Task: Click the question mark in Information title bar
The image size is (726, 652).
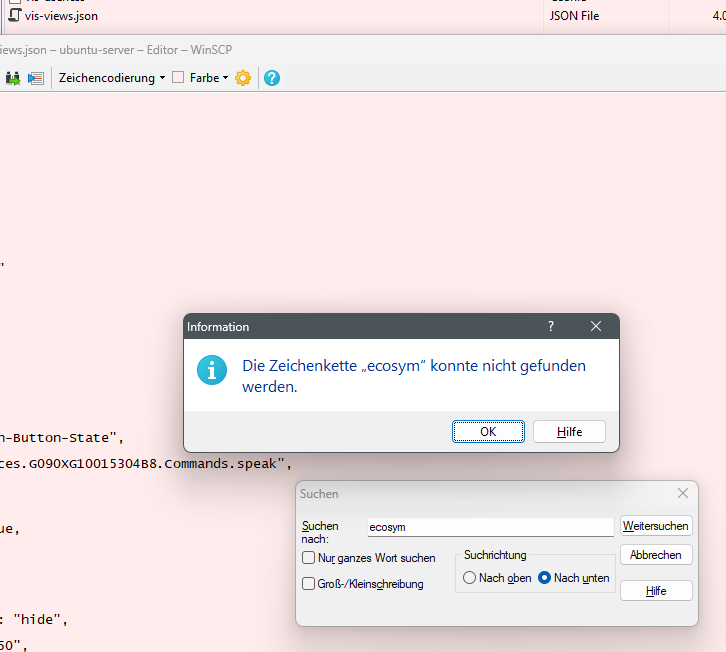Action: 551,327
